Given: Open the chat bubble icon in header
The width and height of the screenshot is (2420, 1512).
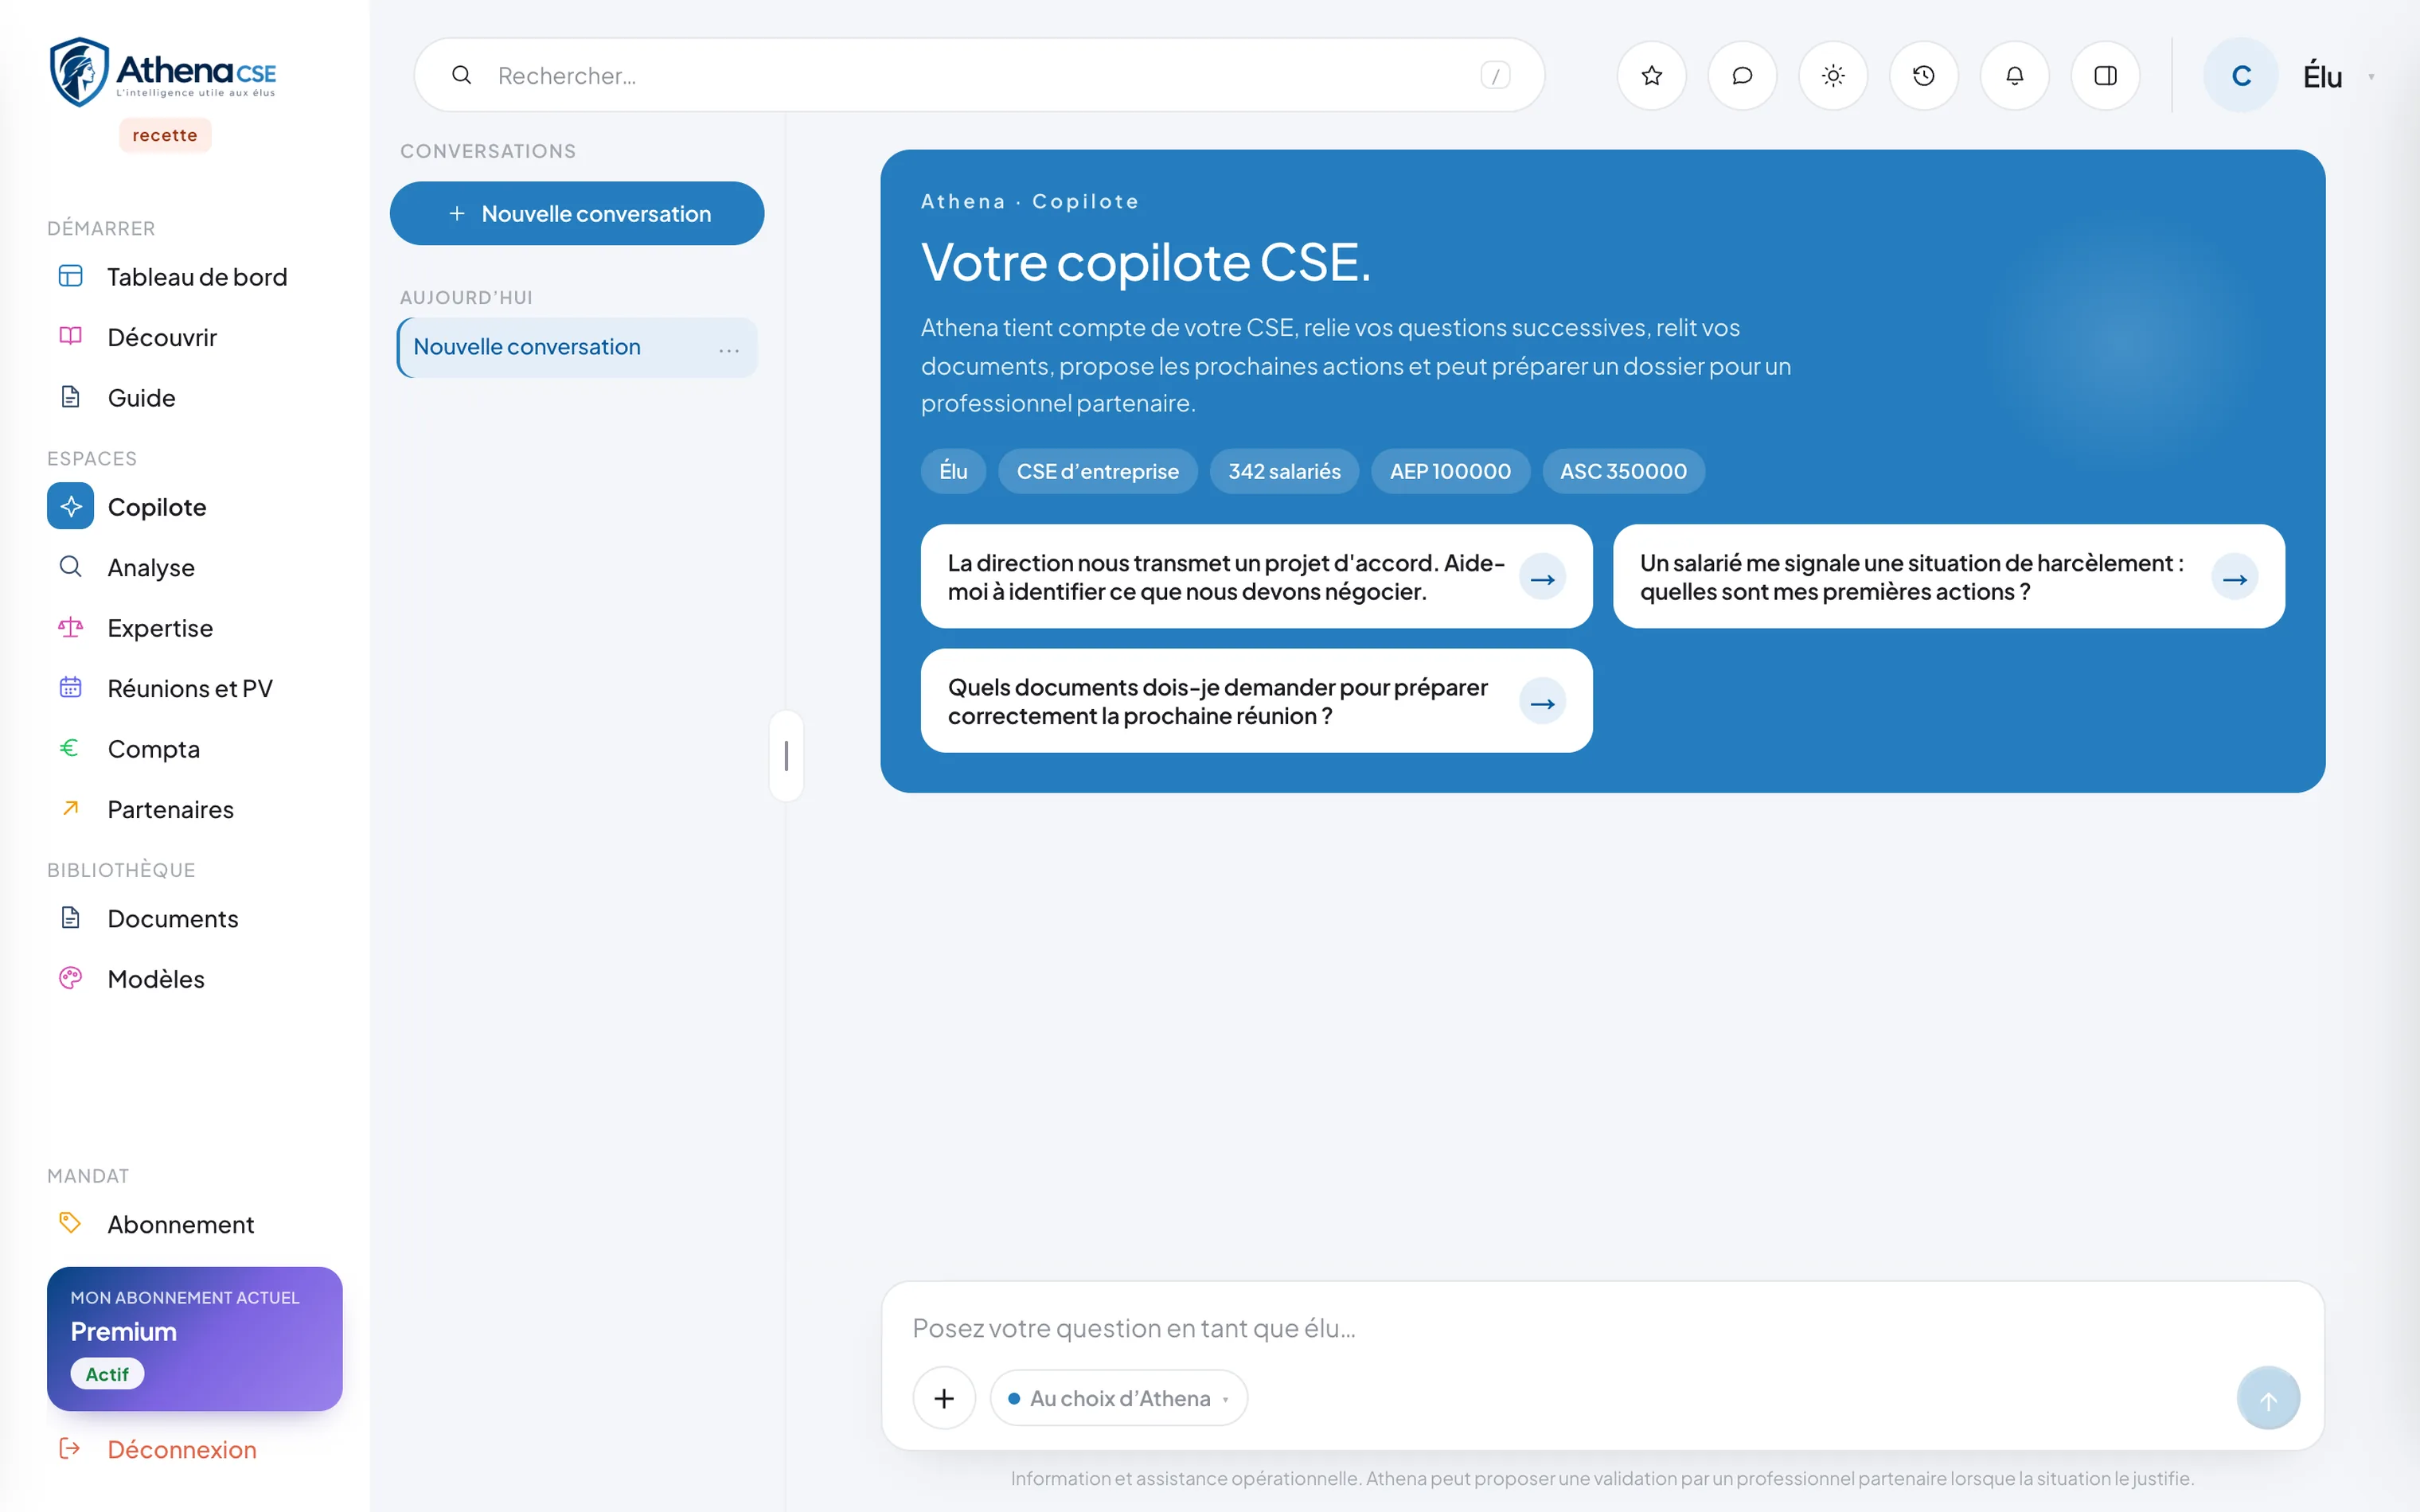Looking at the screenshot, I should [x=1742, y=75].
